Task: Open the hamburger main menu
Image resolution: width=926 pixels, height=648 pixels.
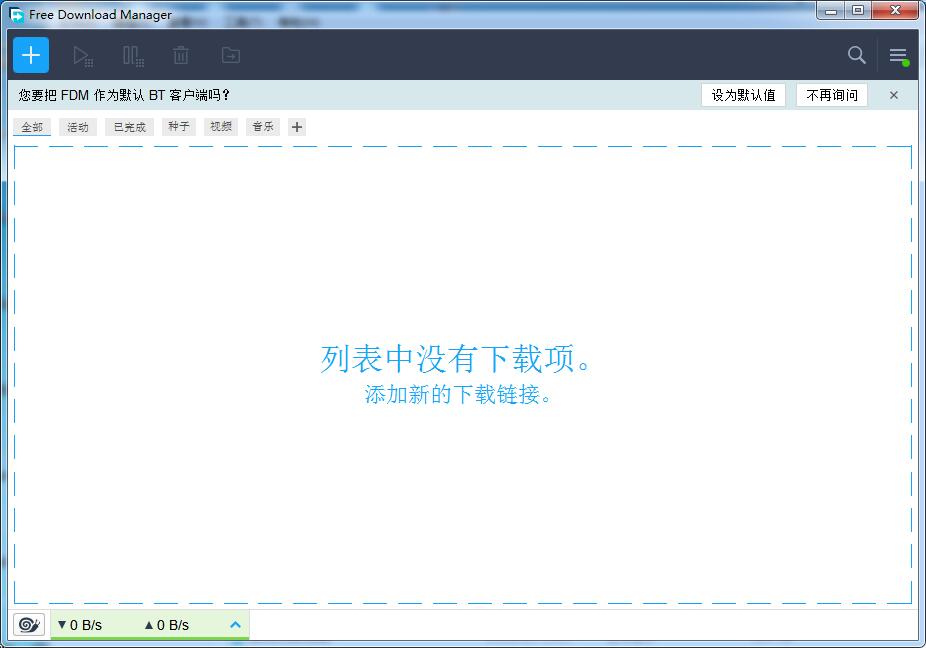Action: click(x=898, y=56)
